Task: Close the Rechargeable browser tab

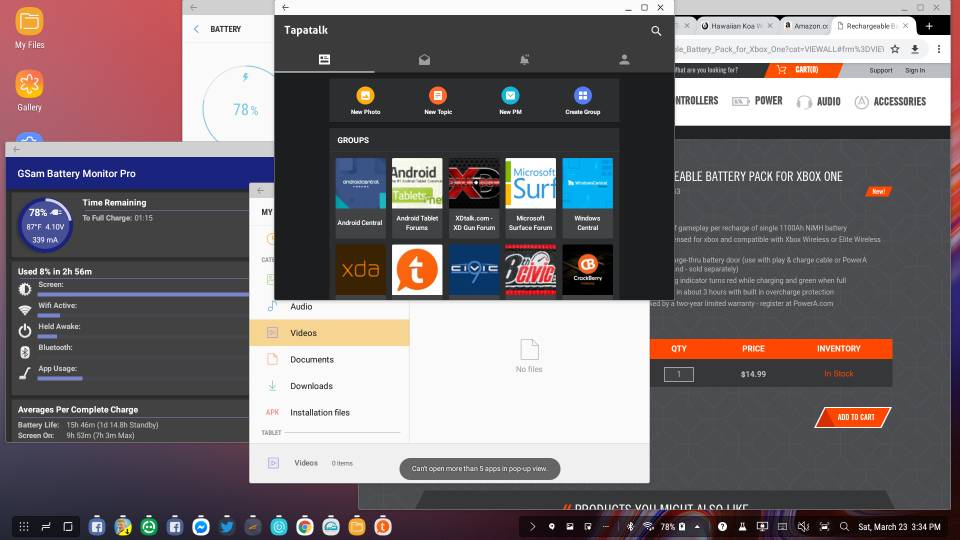Action: (x=906, y=26)
